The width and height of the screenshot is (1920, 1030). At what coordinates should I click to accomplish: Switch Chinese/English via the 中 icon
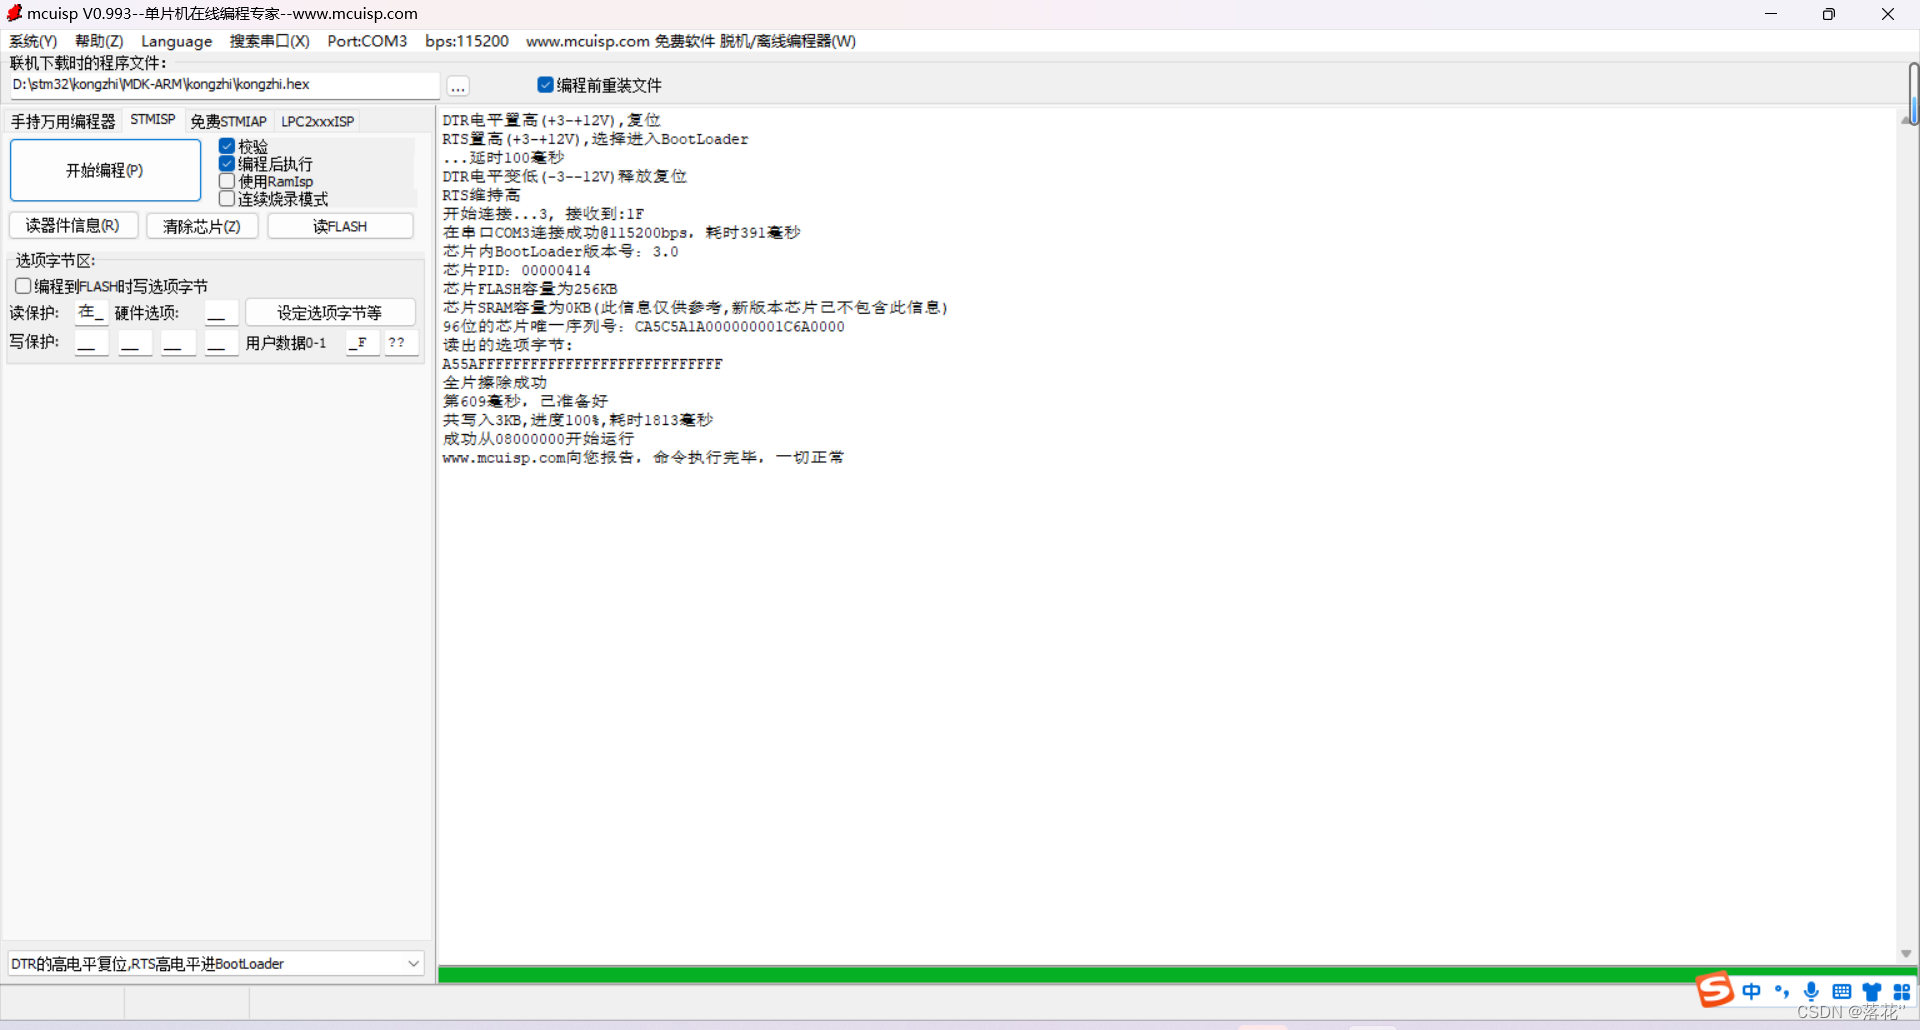click(x=1752, y=991)
